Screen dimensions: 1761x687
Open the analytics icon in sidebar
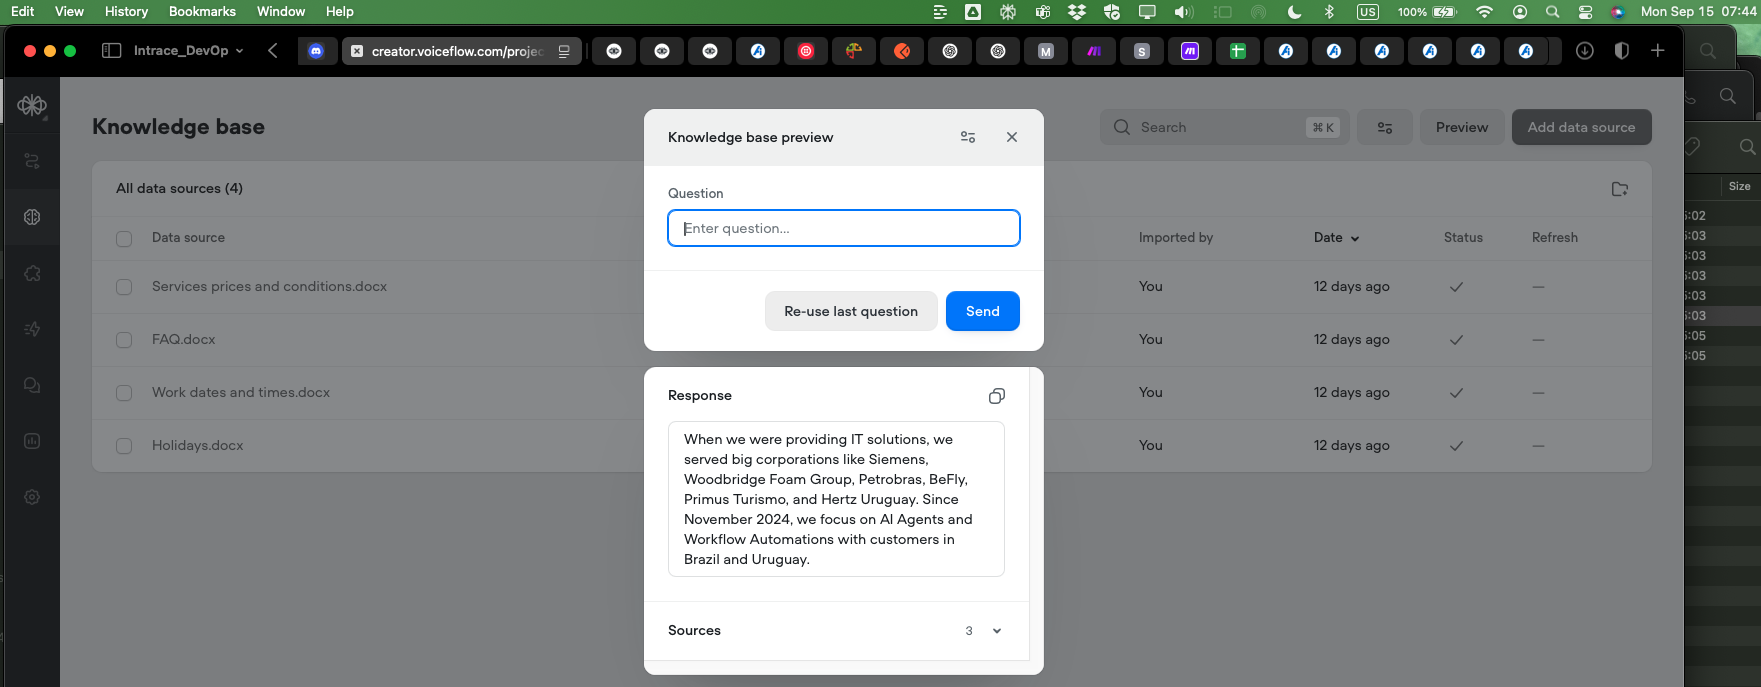(x=32, y=441)
